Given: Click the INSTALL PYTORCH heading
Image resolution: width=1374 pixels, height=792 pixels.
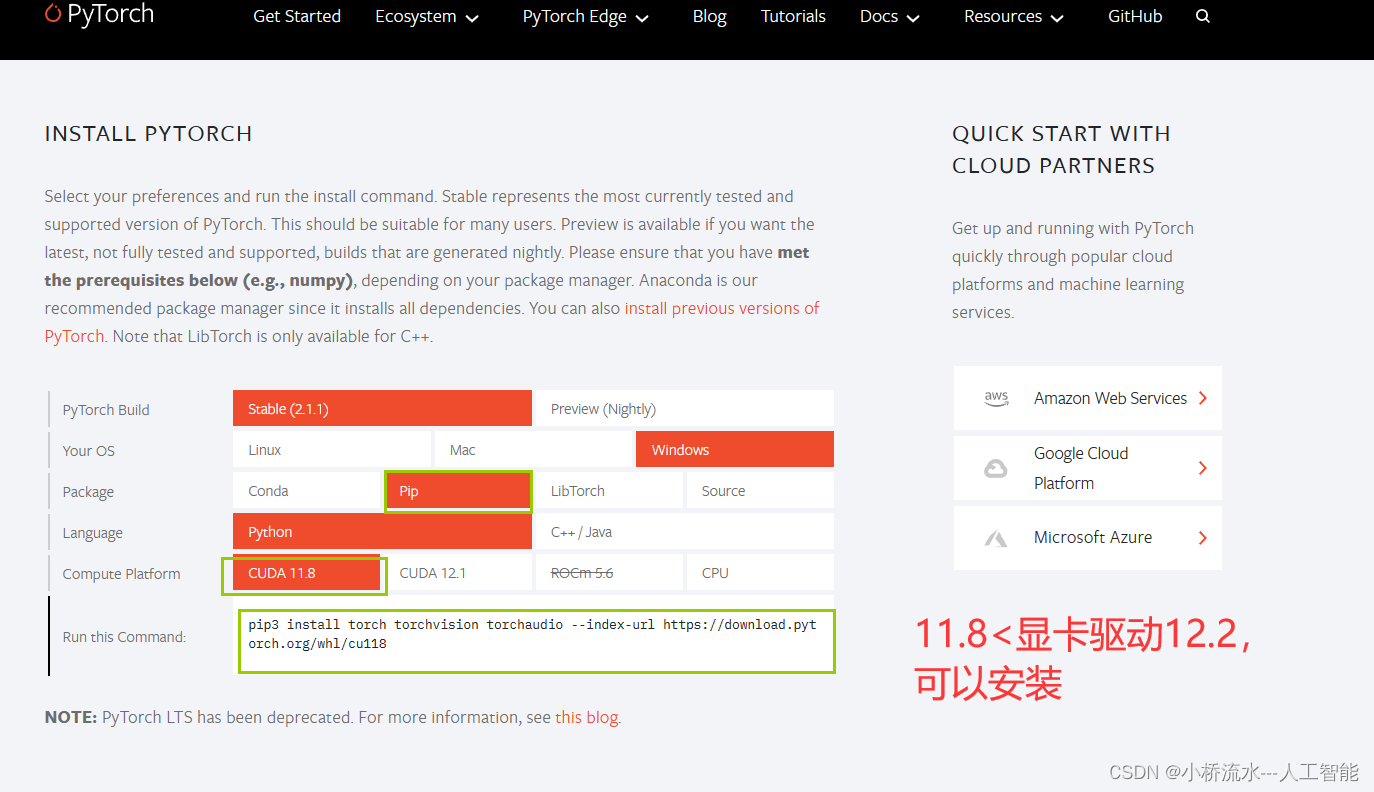Looking at the screenshot, I should coord(148,134).
